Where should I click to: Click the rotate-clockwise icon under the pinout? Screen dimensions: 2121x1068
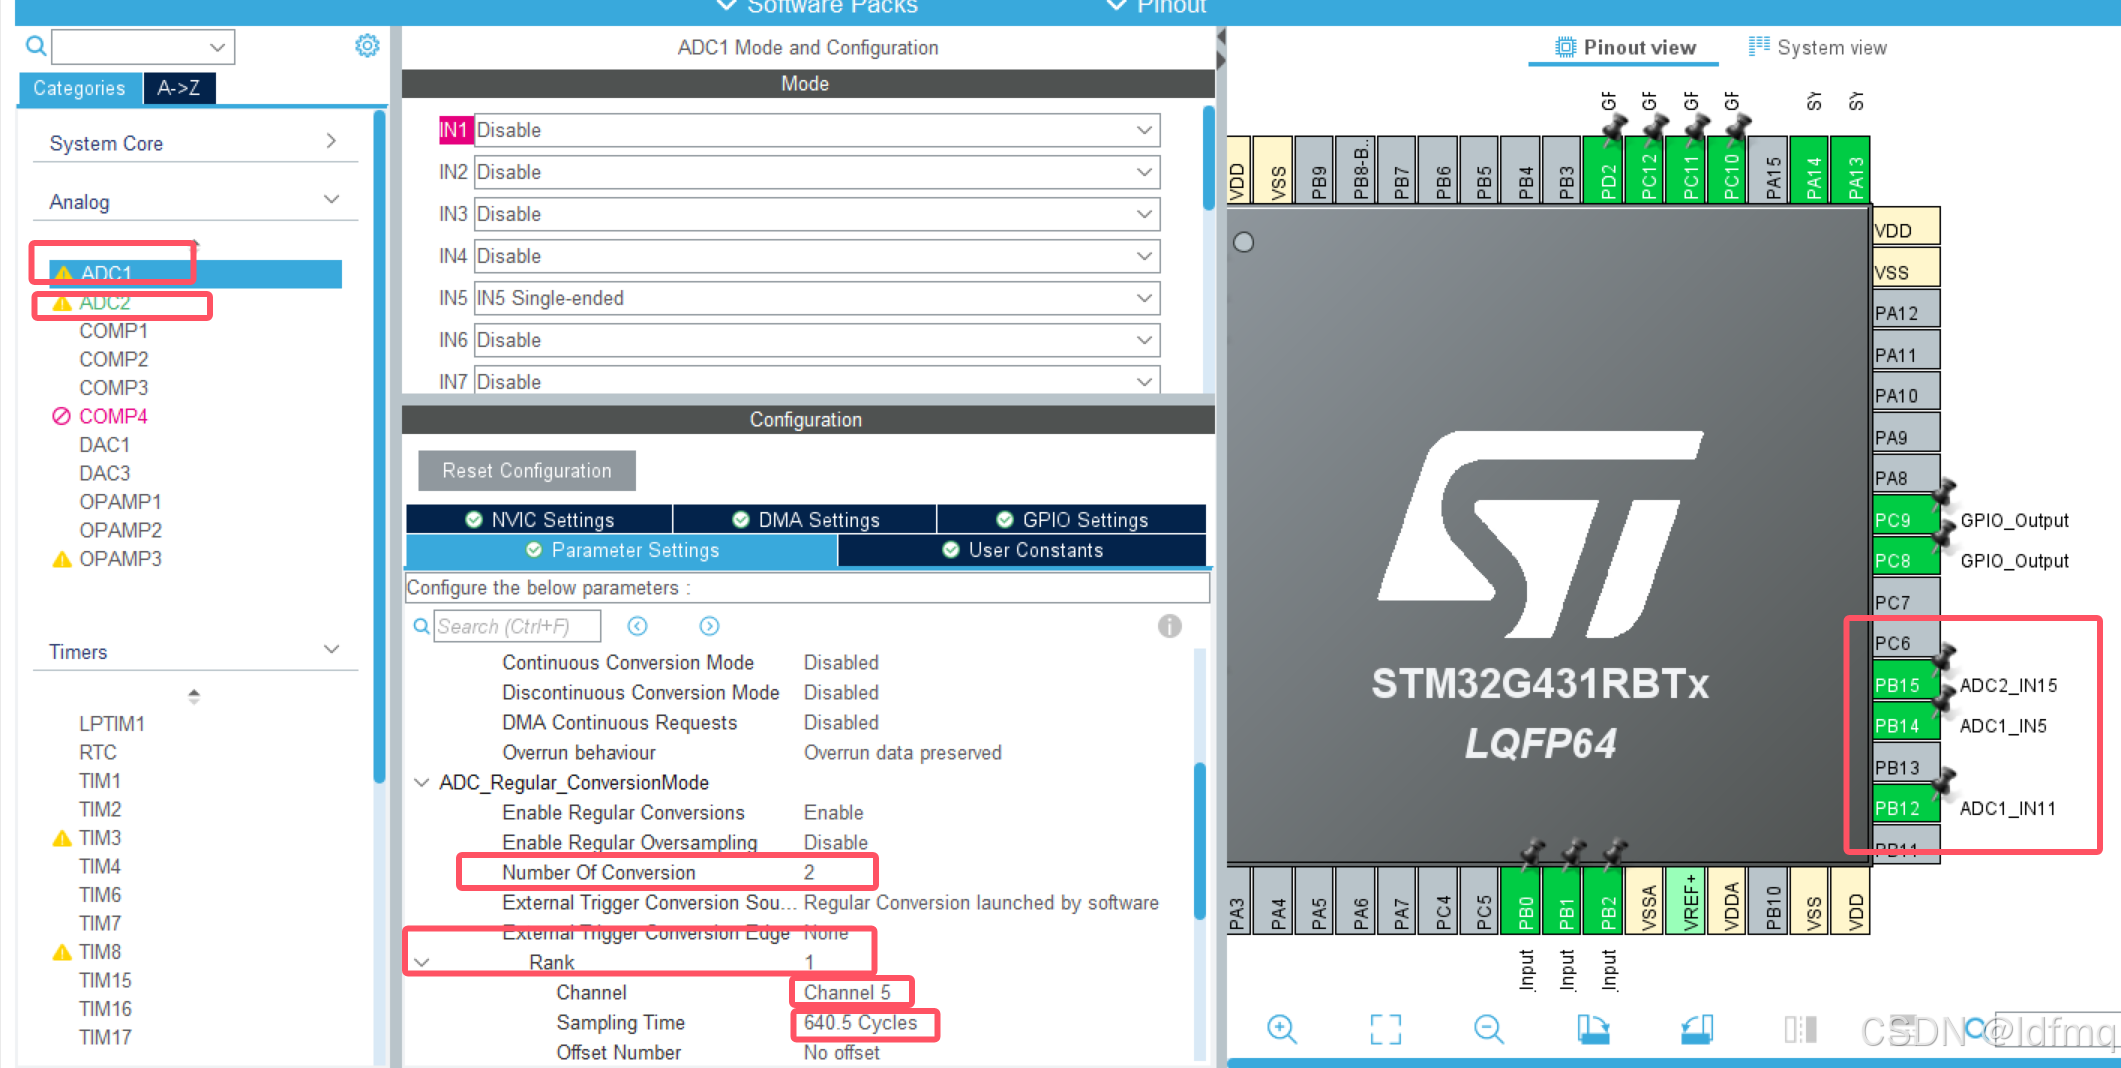point(1593,1028)
